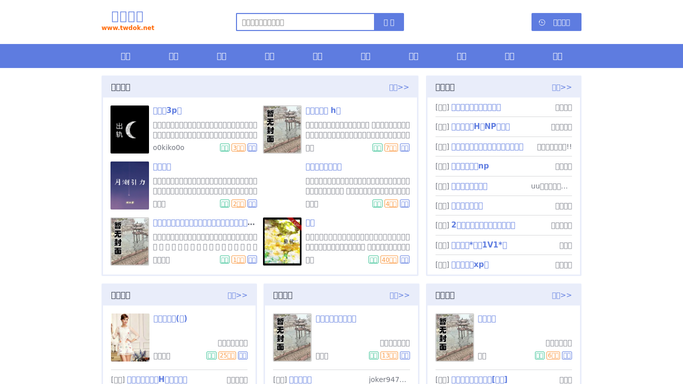Select the first category in the blue navigation bar
This screenshot has height=384, width=683.
[125, 56]
